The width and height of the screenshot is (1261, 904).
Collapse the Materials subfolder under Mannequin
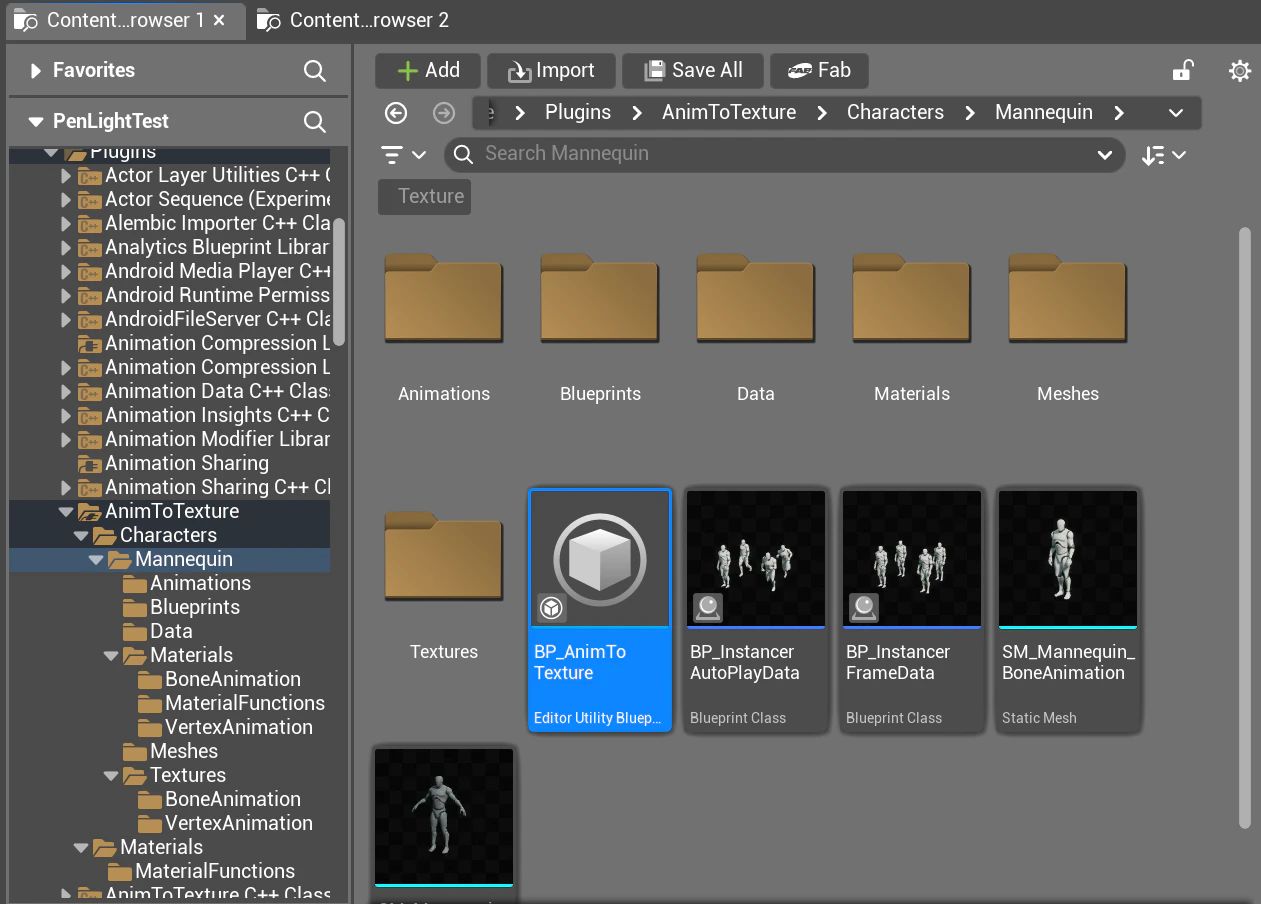(111, 655)
